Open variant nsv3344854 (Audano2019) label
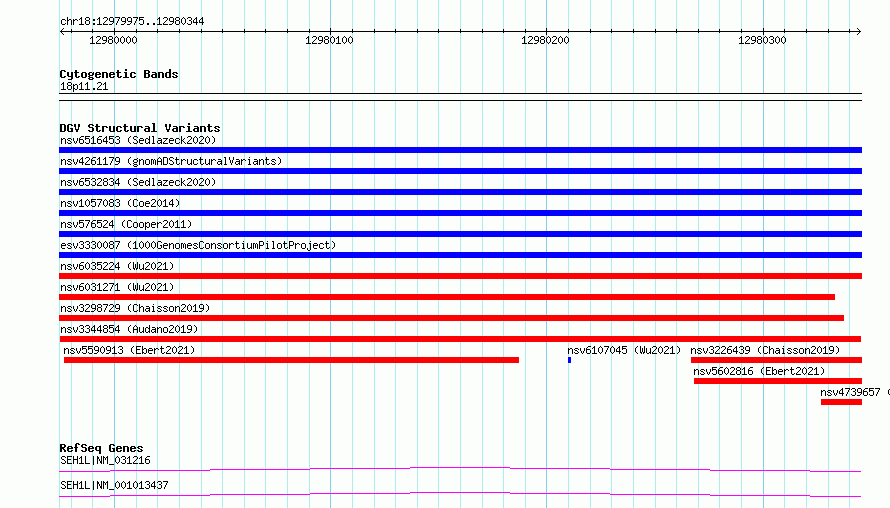 [x=129, y=329]
